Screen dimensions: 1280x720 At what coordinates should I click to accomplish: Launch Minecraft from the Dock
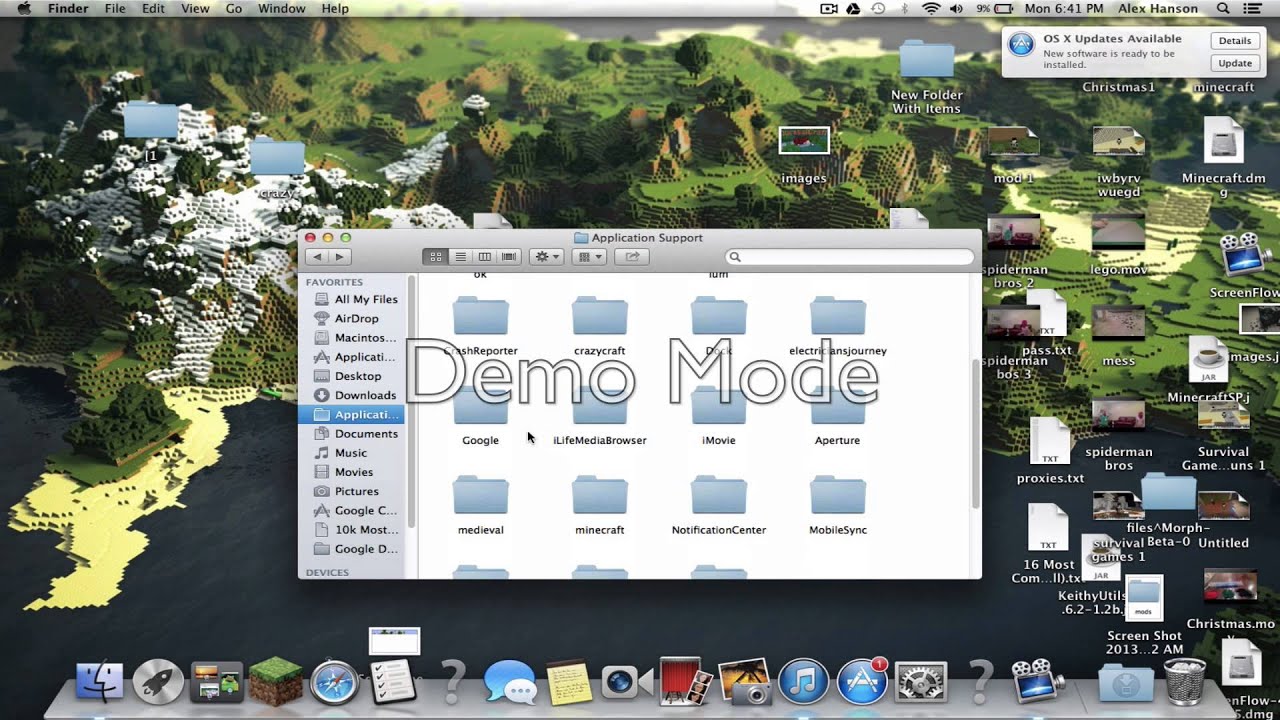coord(275,681)
